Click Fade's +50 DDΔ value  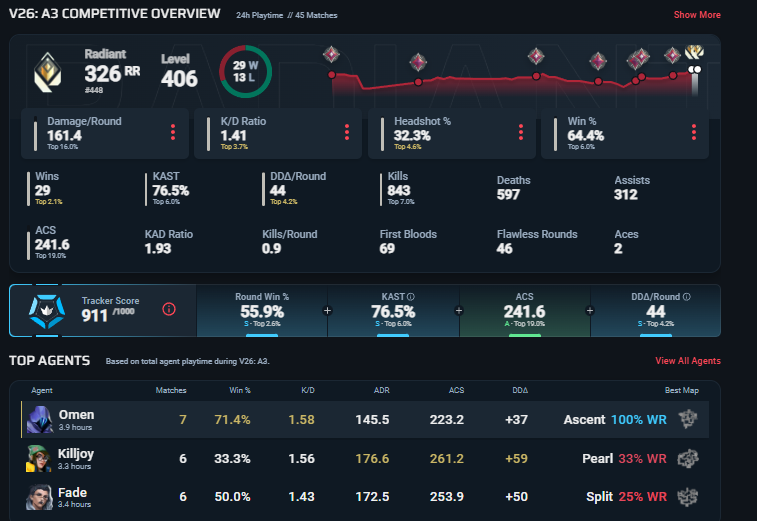(516, 497)
